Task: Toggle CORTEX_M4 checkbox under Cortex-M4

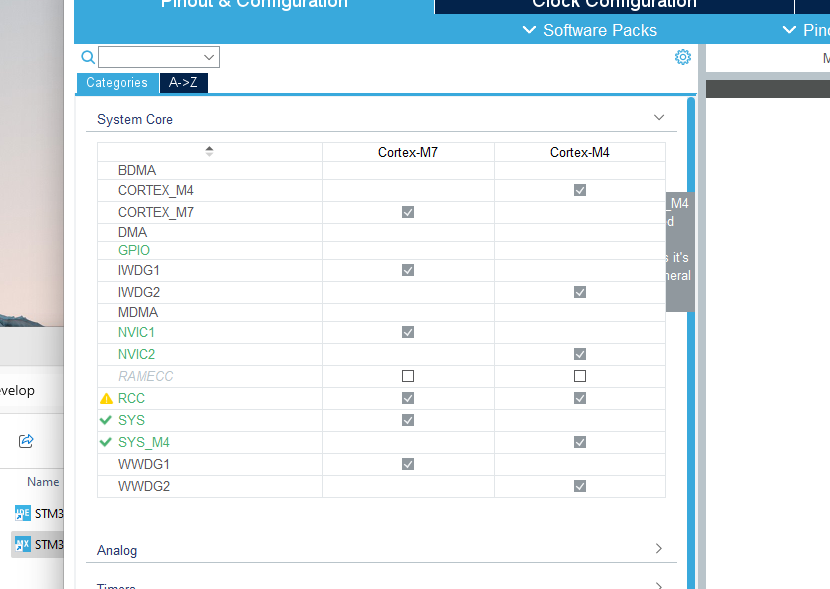Action: (x=580, y=190)
